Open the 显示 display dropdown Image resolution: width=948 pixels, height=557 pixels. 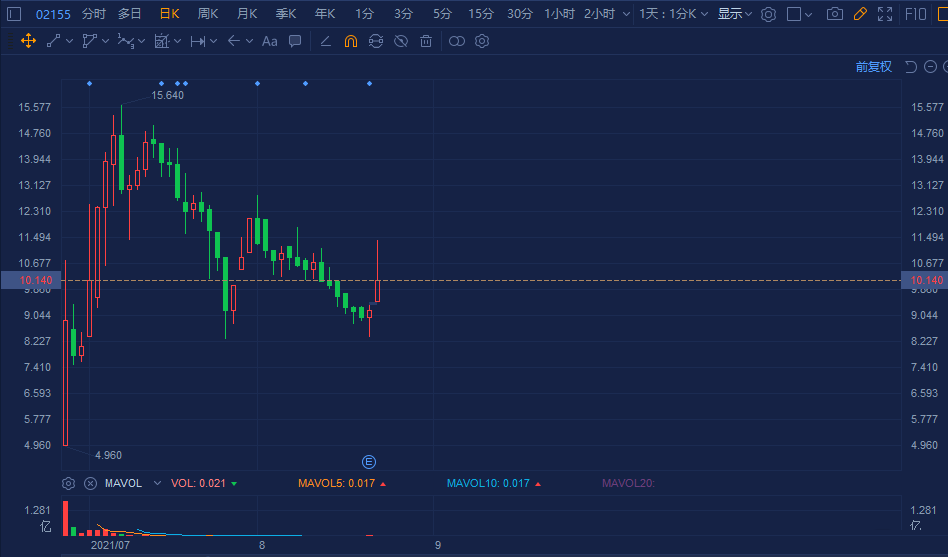(x=735, y=14)
